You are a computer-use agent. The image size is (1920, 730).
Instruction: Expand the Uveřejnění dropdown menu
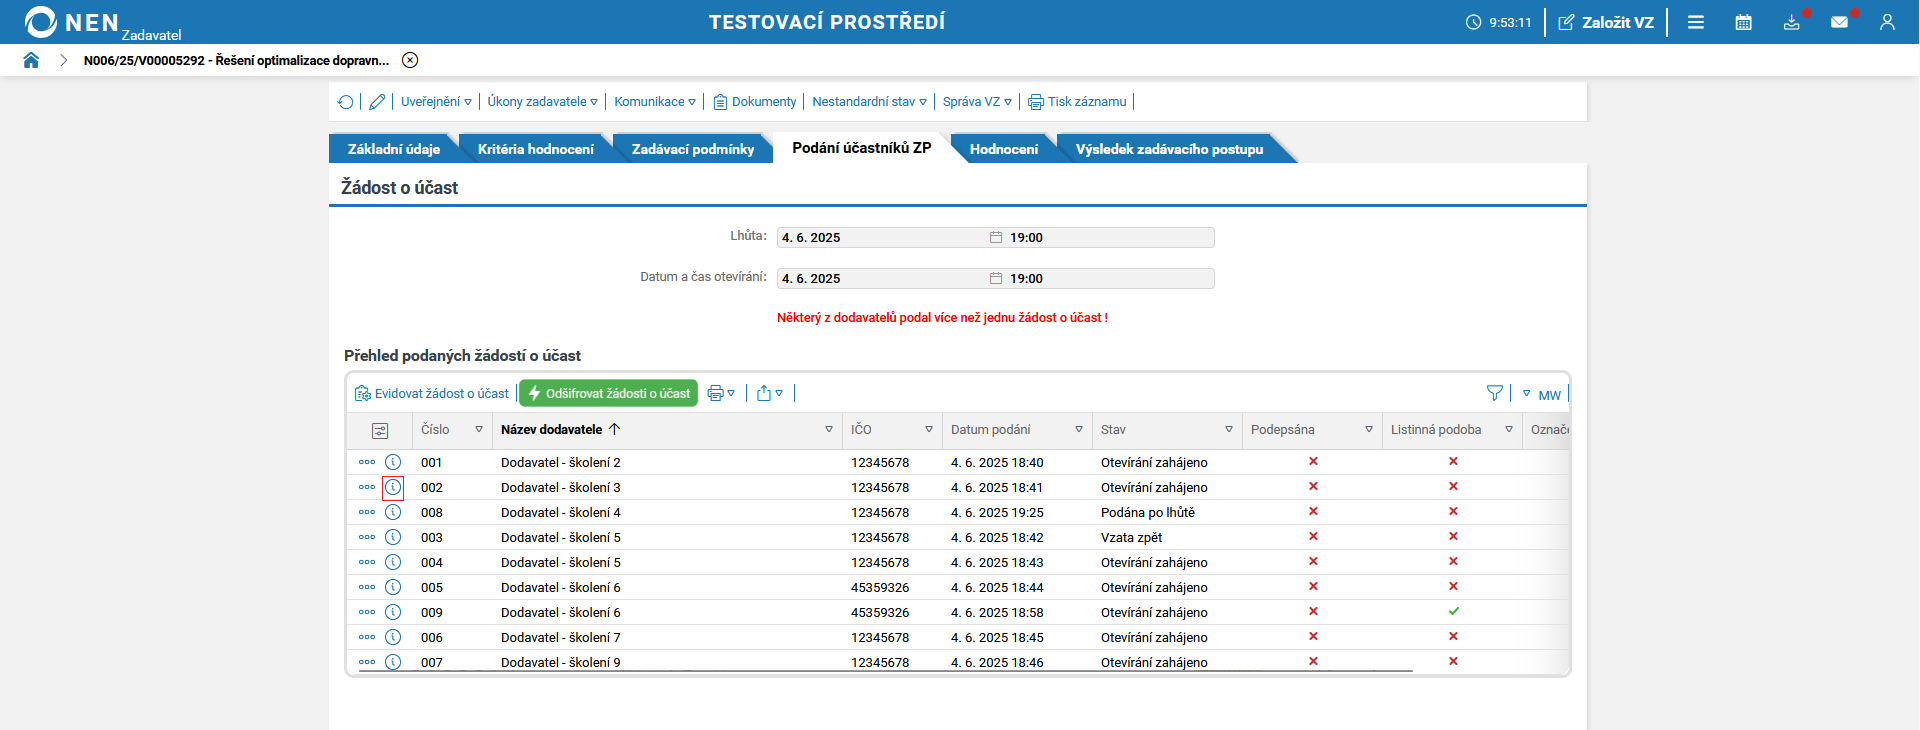(436, 102)
